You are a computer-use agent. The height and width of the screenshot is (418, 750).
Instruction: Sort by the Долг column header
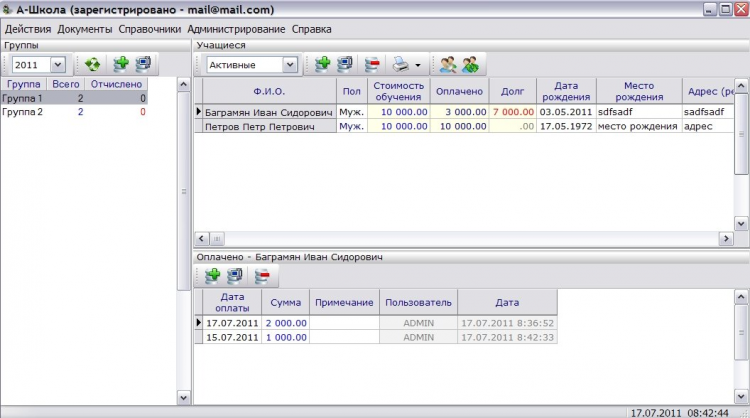(512, 91)
